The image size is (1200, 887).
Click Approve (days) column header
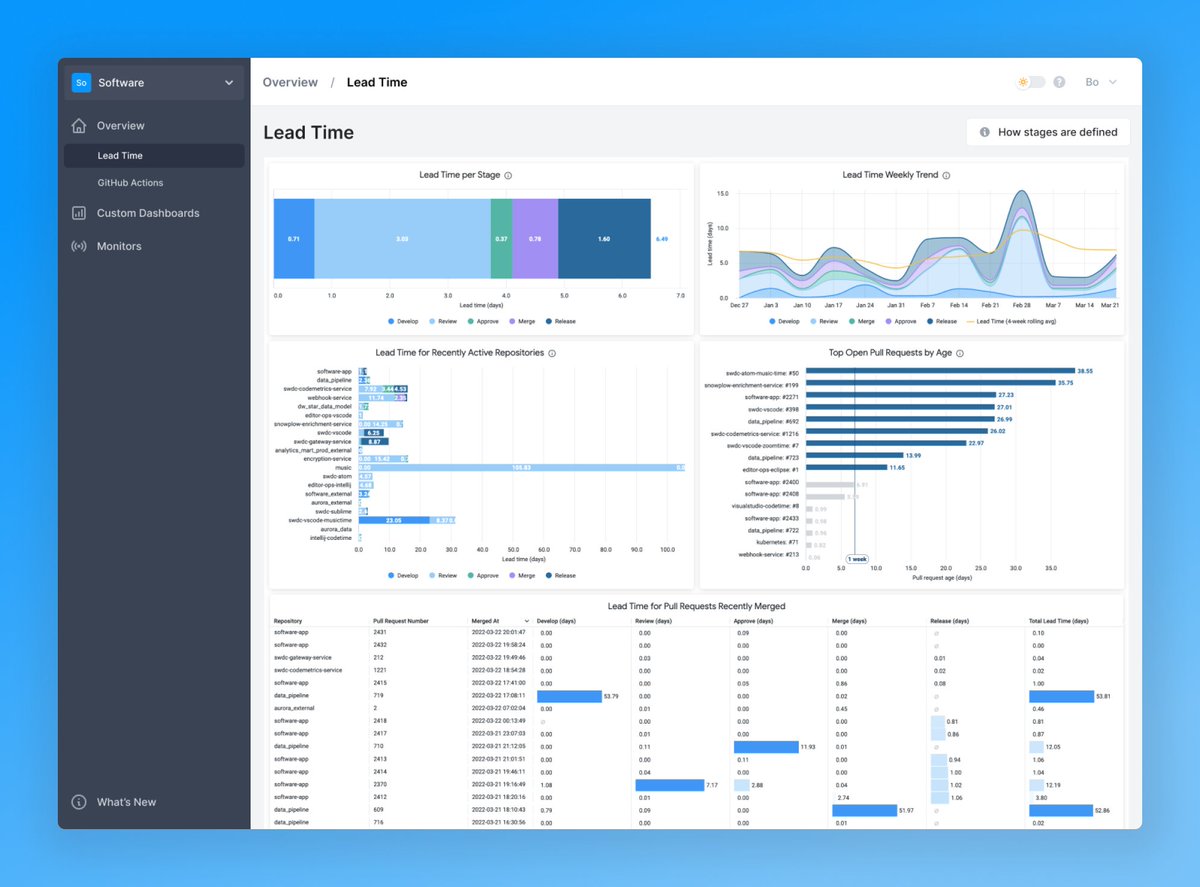755,621
